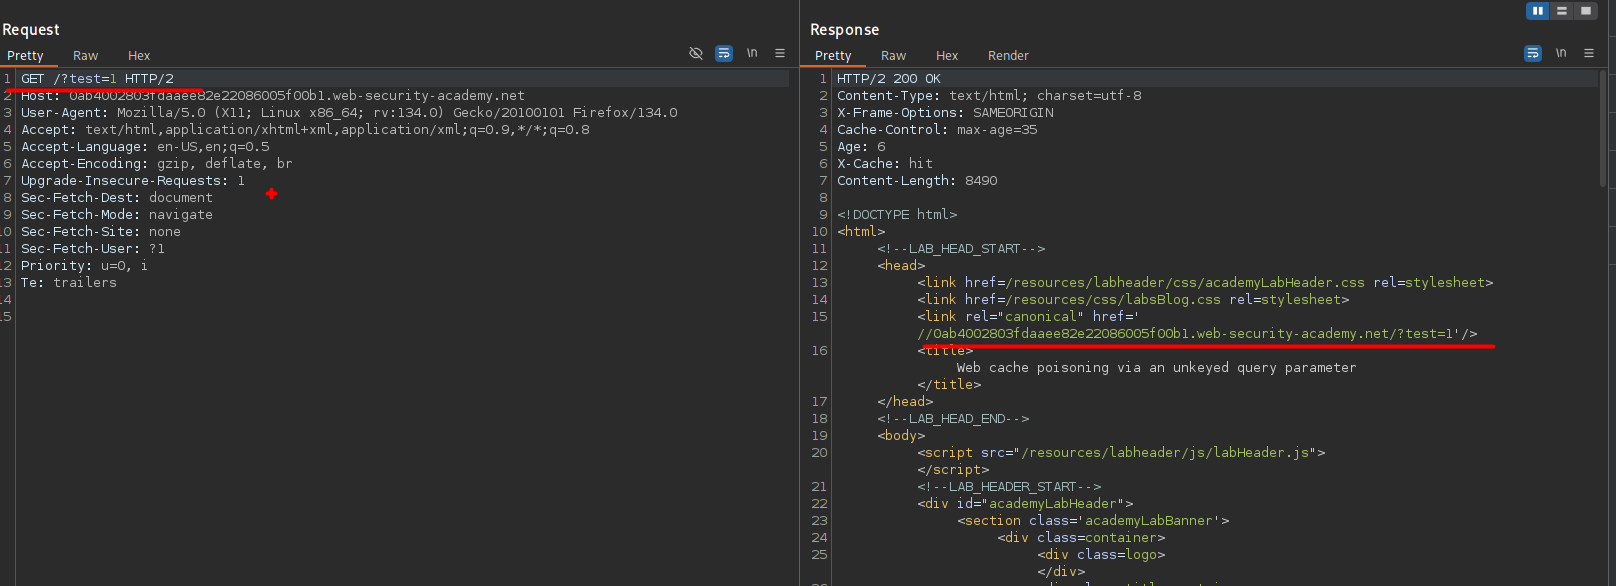Open Request panel hamburger options menu
1616x586 pixels.
(780, 53)
